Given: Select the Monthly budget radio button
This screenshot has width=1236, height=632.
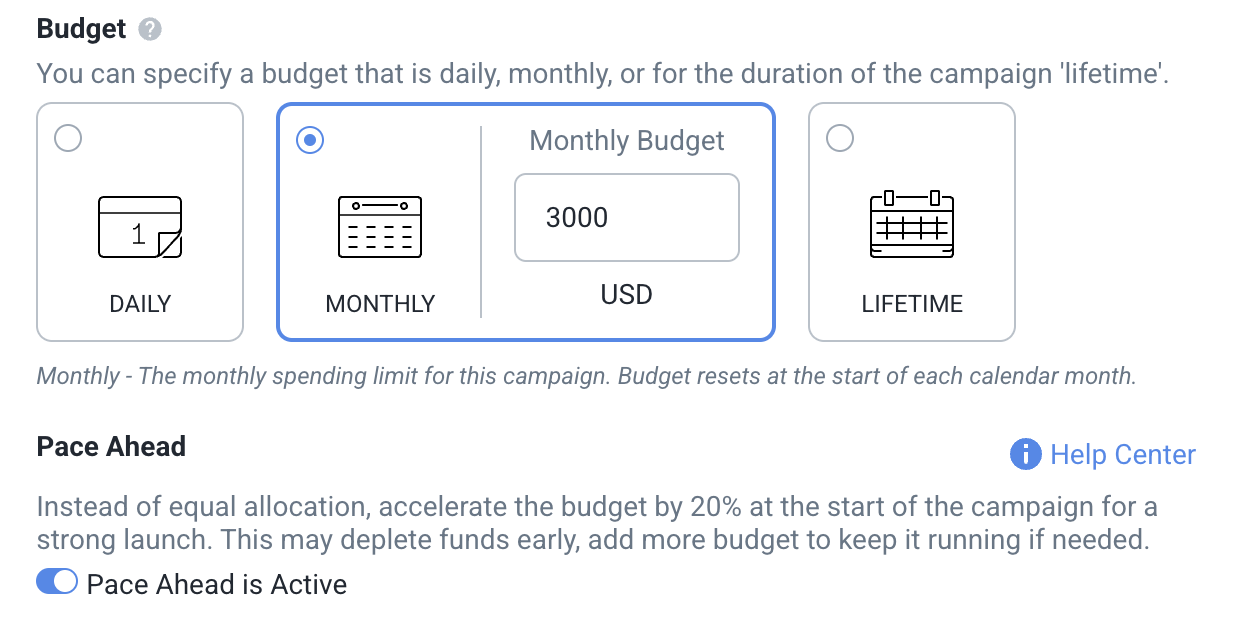Looking at the screenshot, I should click(x=310, y=140).
